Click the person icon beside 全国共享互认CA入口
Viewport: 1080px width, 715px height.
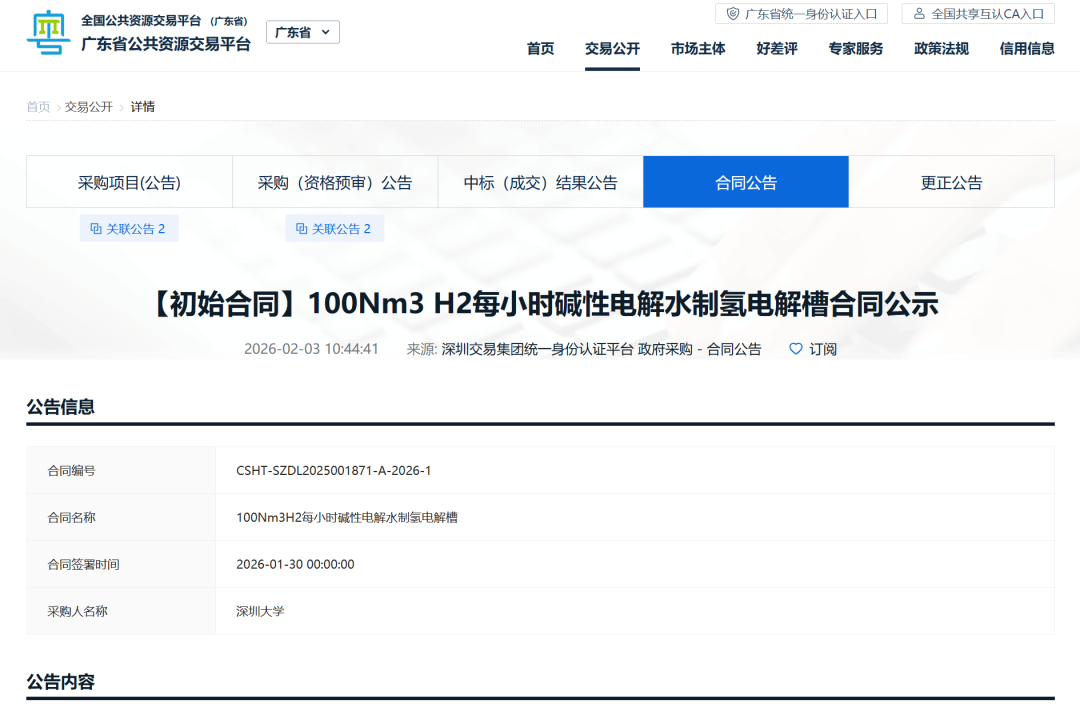tap(918, 13)
